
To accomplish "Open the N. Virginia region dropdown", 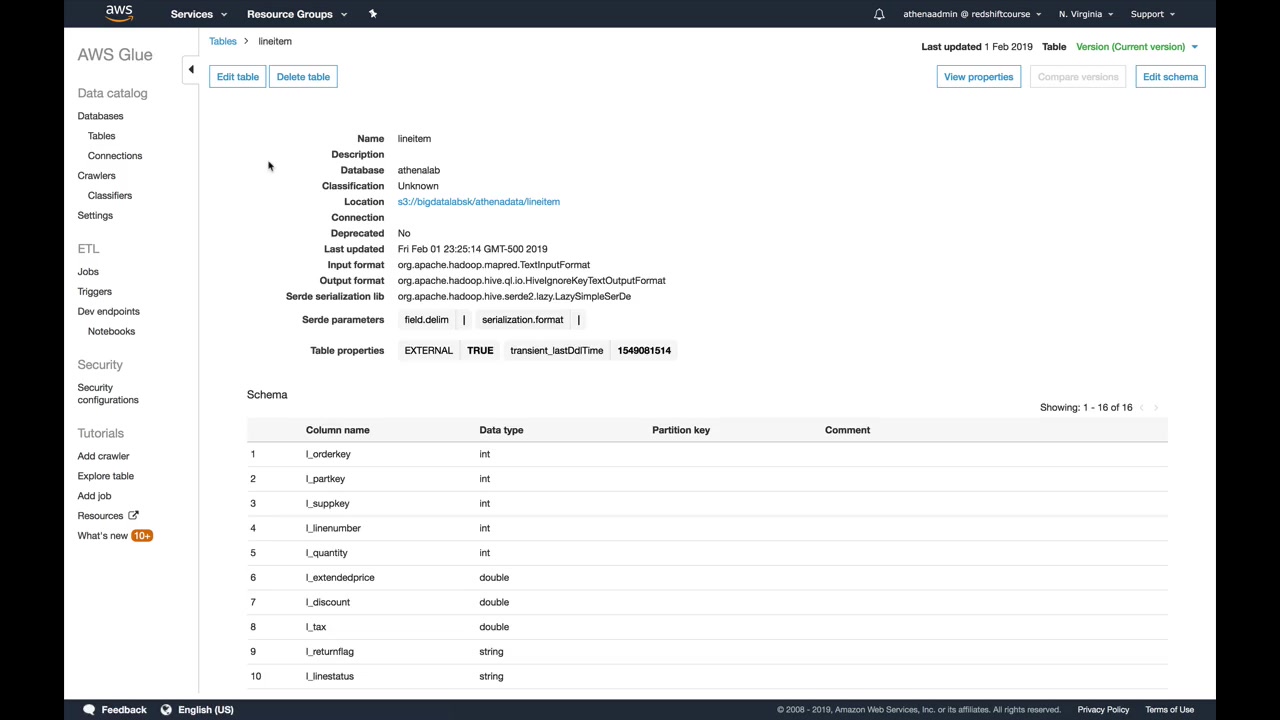I will [x=1086, y=14].
